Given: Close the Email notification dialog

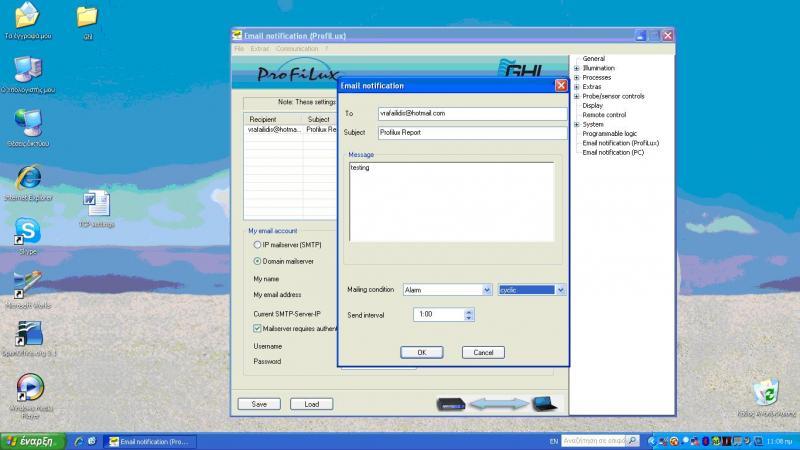Looking at the screenshot, I should click(x=561, y=86).
